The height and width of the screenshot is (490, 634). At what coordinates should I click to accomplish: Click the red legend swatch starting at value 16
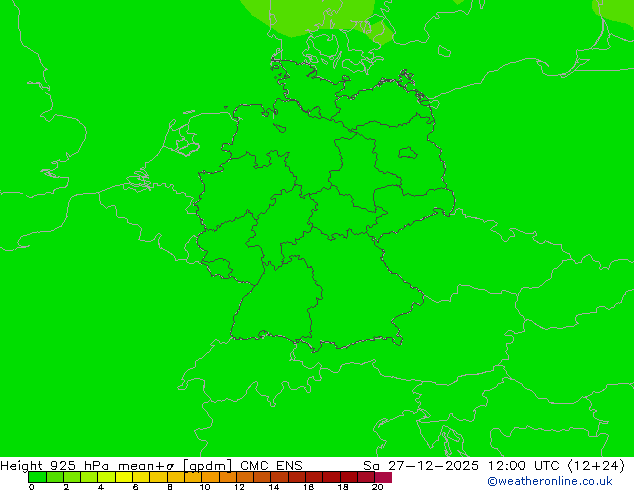(x=314, y=477)
